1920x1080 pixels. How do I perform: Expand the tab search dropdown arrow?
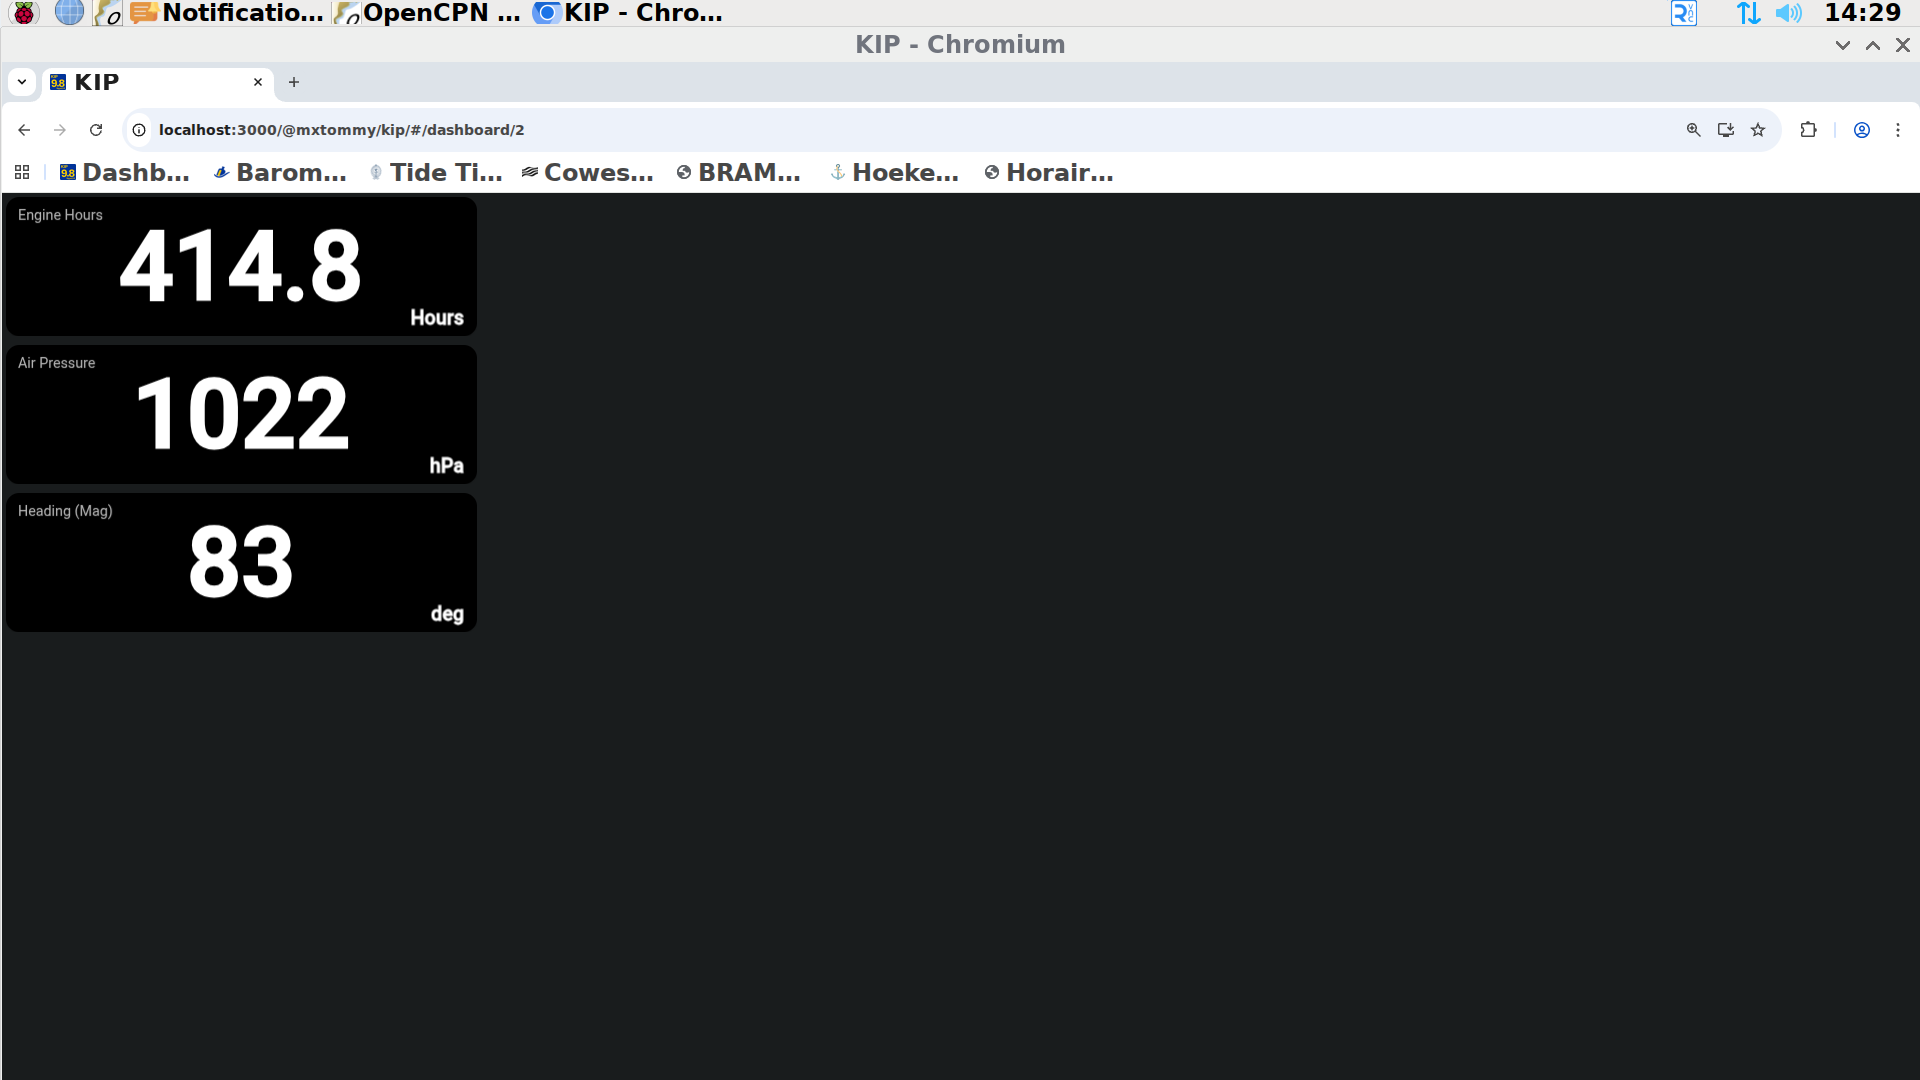click(x=21, y=82)
